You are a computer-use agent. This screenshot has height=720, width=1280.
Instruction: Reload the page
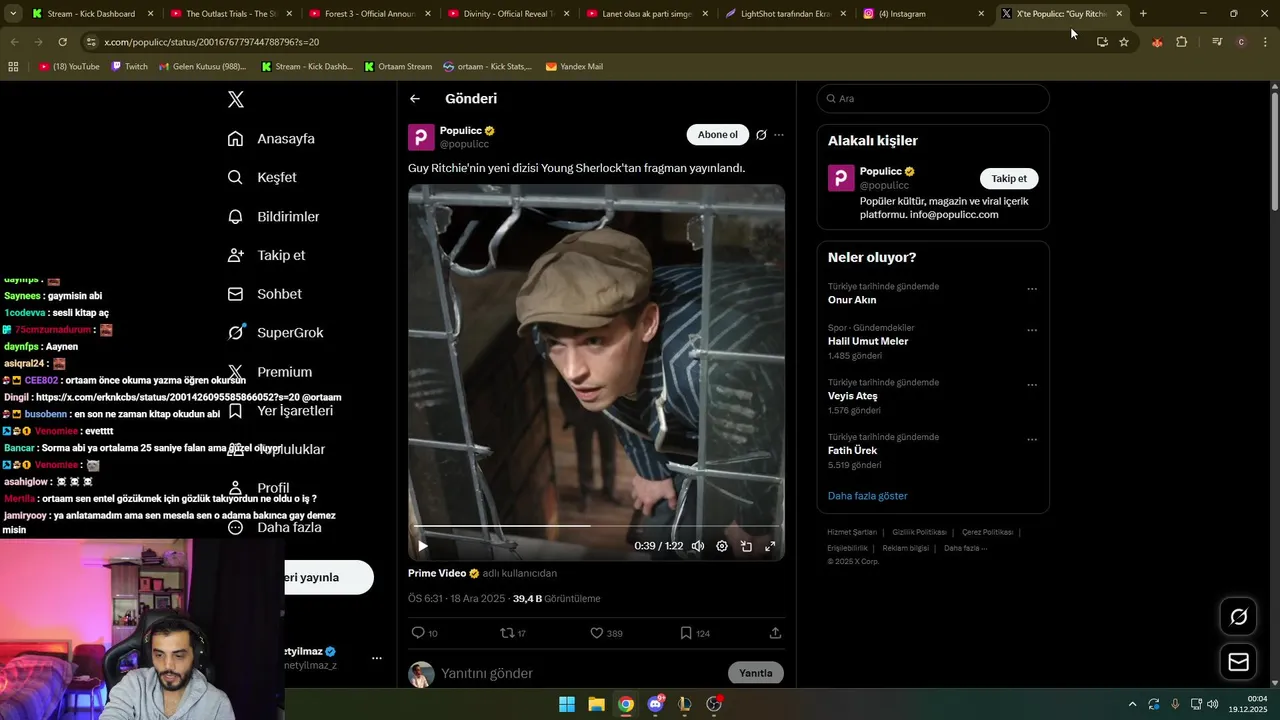pyautogui.click(x=62, y=42)
